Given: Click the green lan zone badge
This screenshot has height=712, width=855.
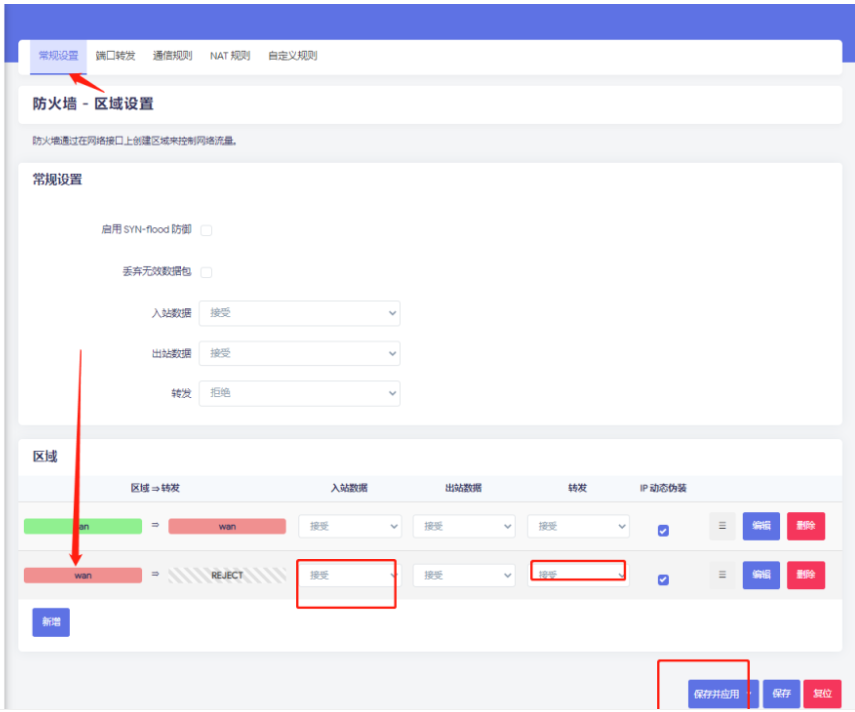Looking at the screenshot, I should (x=83, y=526).
